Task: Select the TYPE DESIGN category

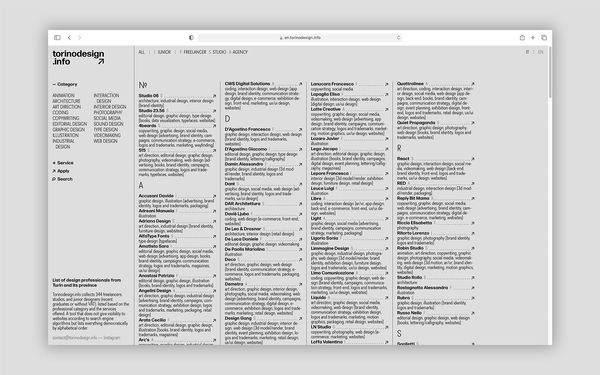Action: pyautogui.click(x=106, y=130)
